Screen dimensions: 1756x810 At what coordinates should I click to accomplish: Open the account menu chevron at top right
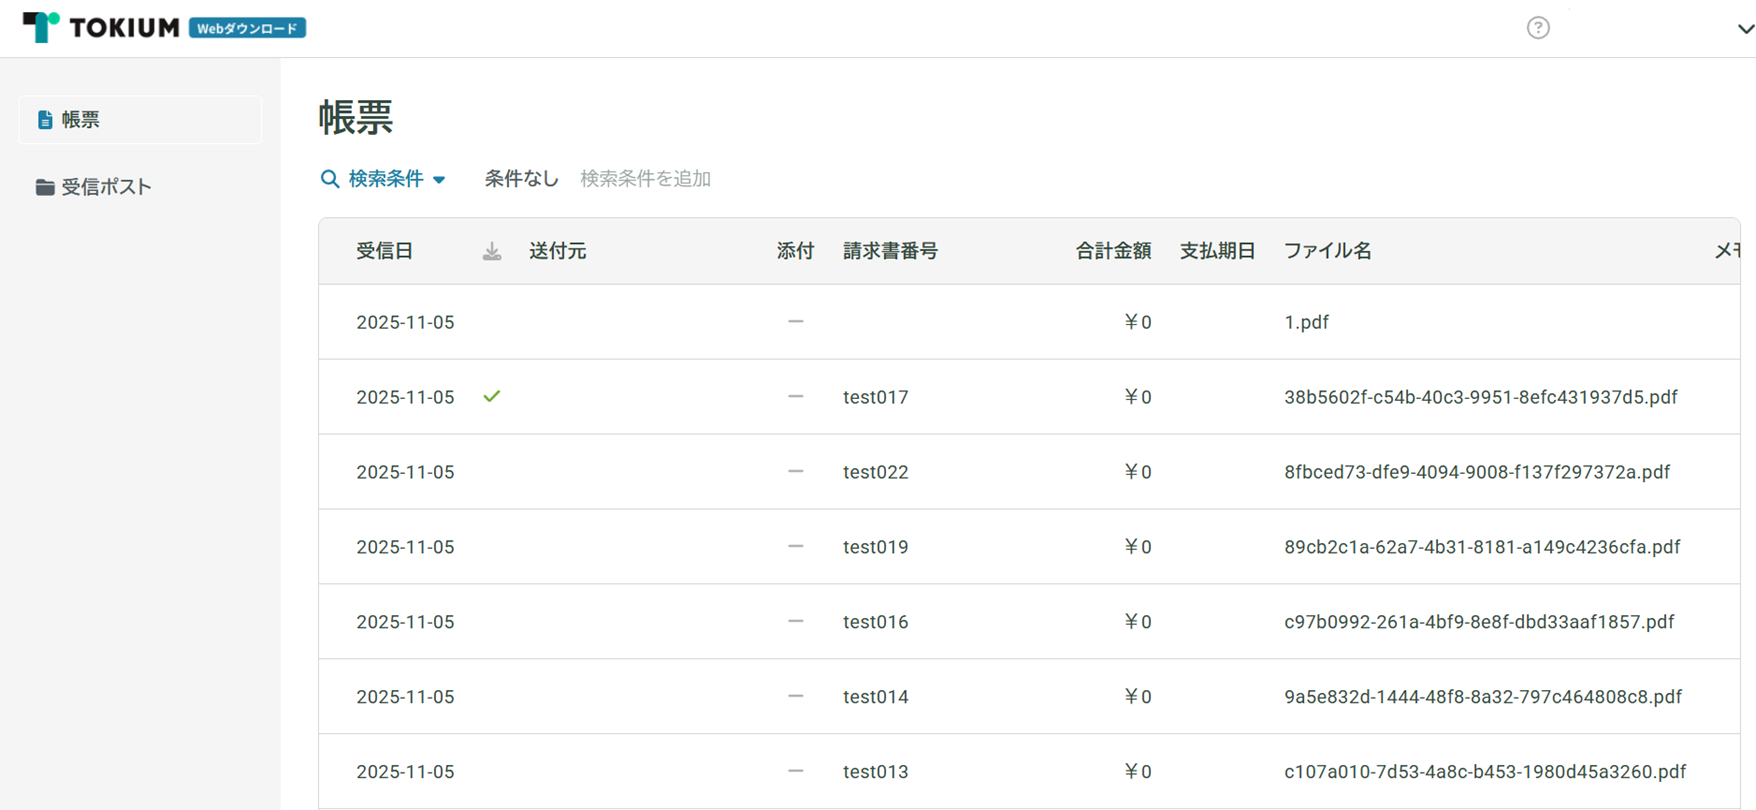[x=1745, y=29]
